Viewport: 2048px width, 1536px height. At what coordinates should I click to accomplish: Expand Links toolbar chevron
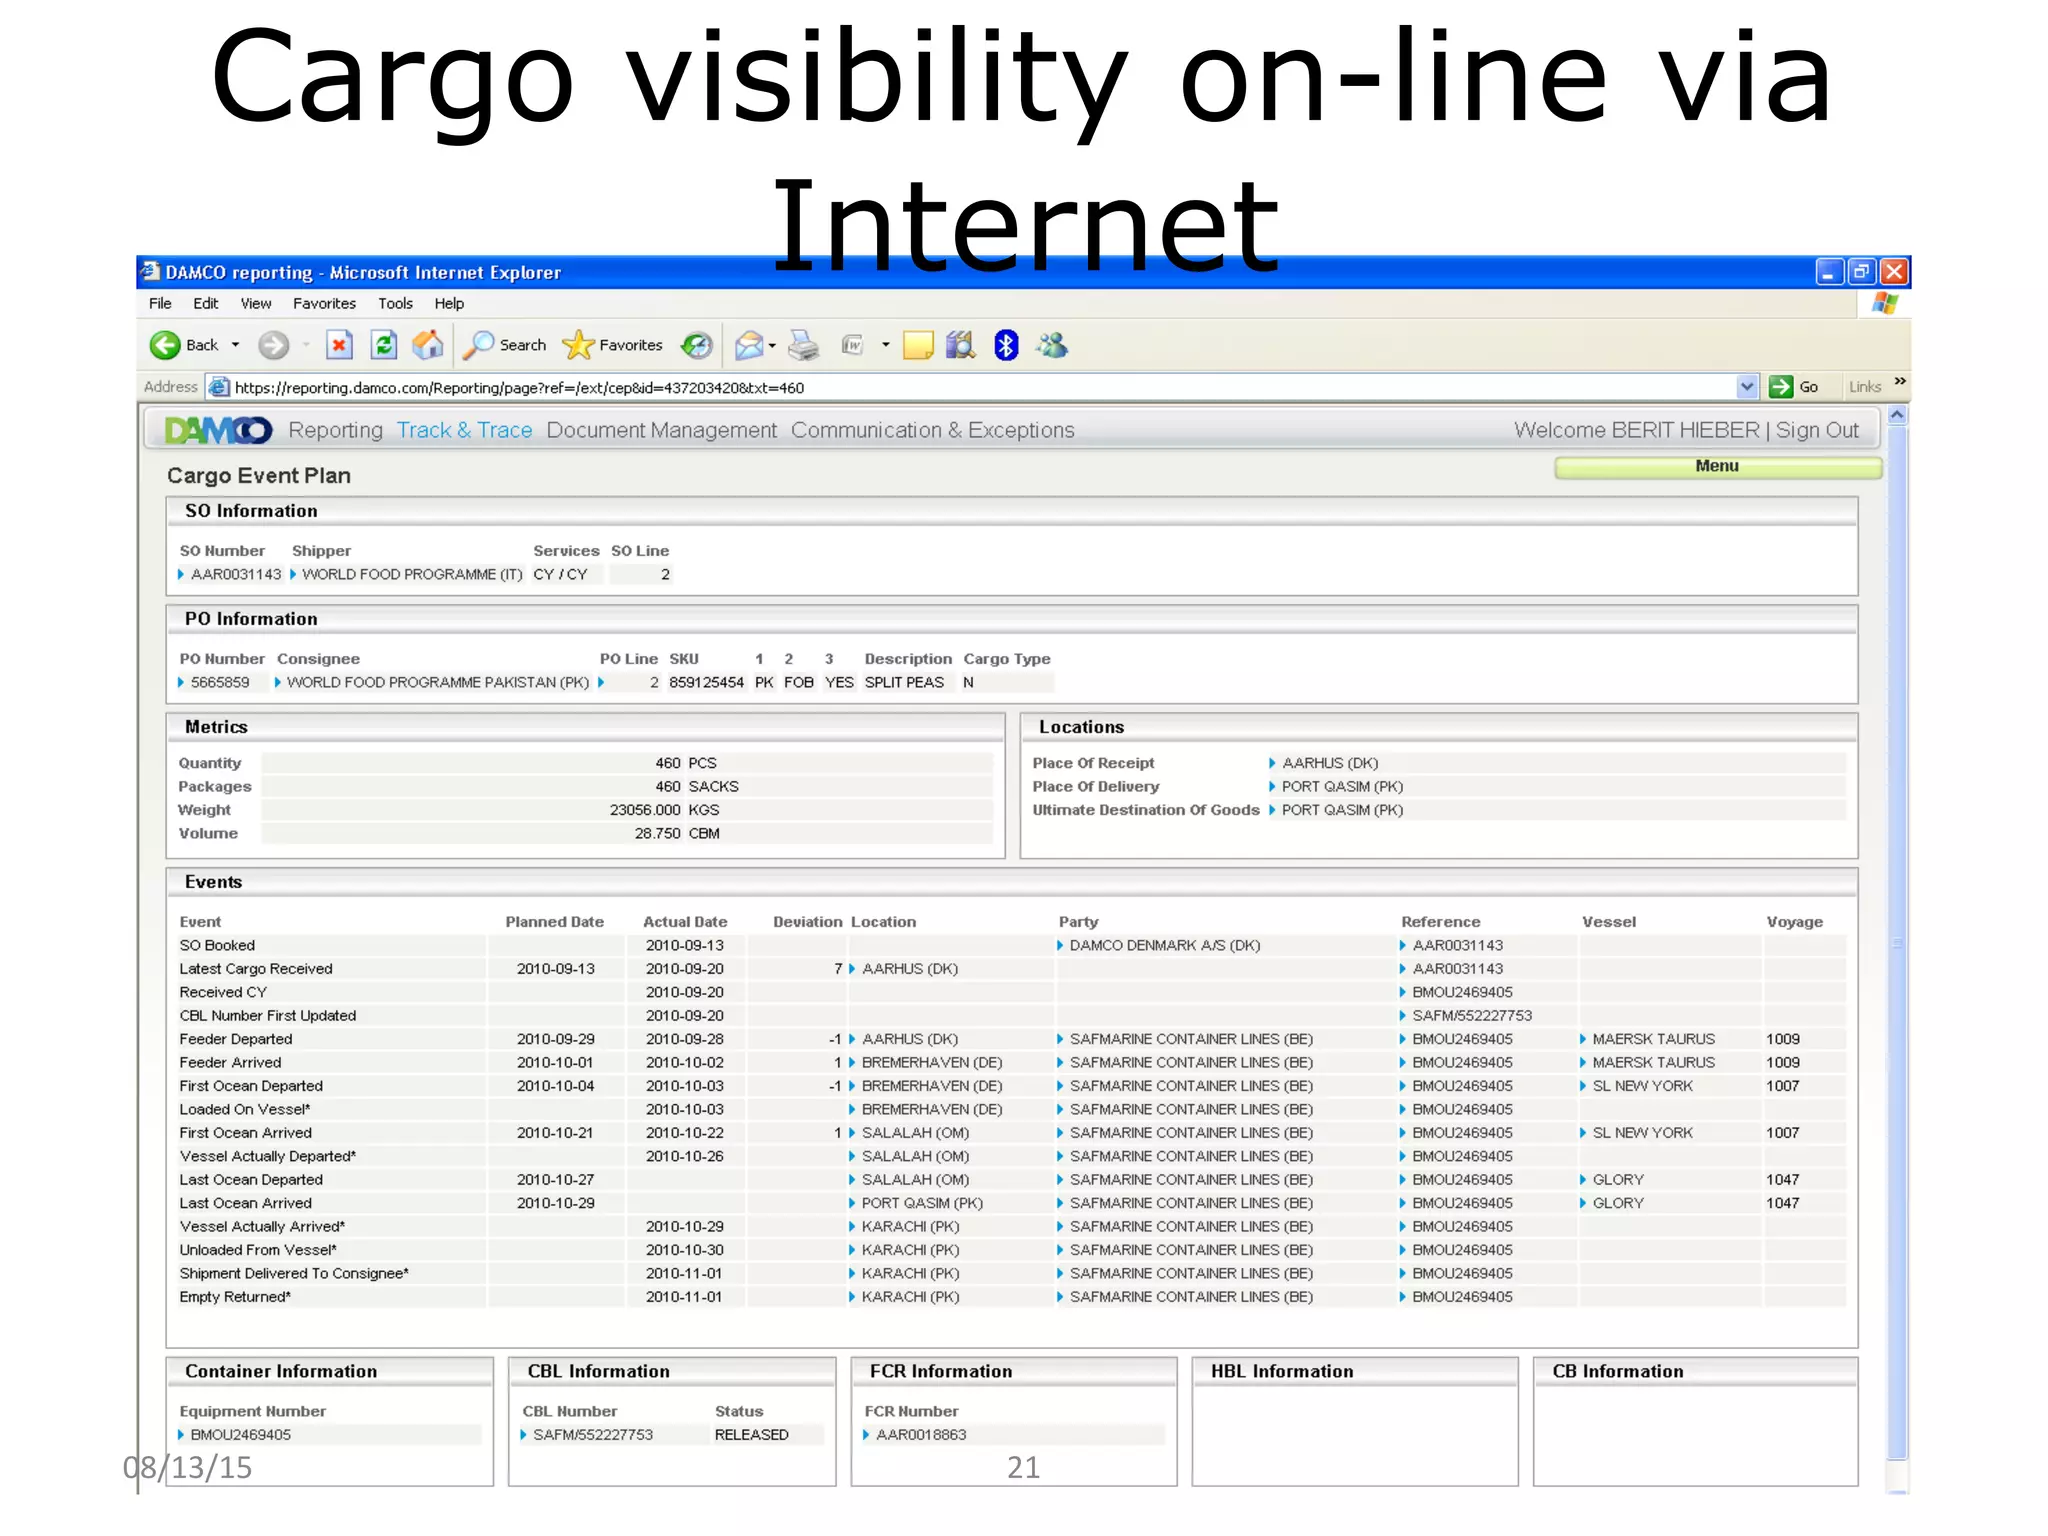coord(1900,381)
